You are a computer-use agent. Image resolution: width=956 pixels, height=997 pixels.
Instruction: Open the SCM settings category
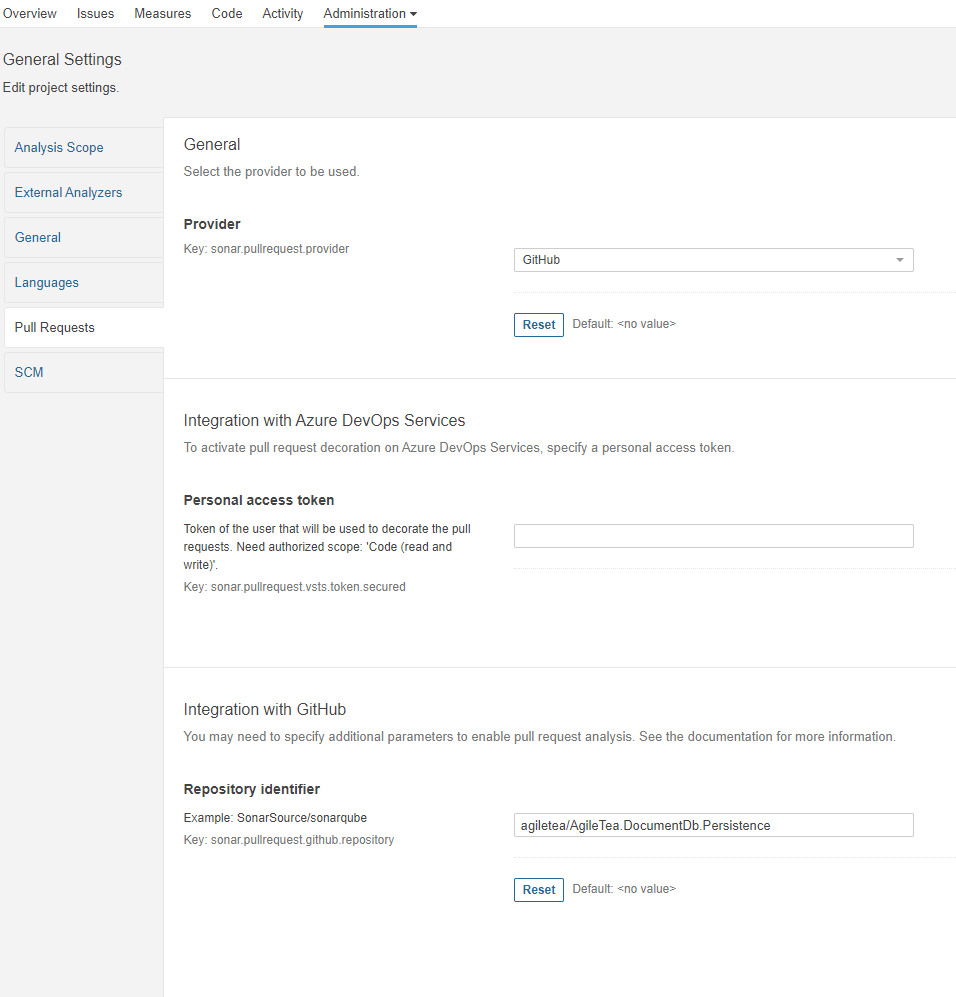[x=84, y=373]
